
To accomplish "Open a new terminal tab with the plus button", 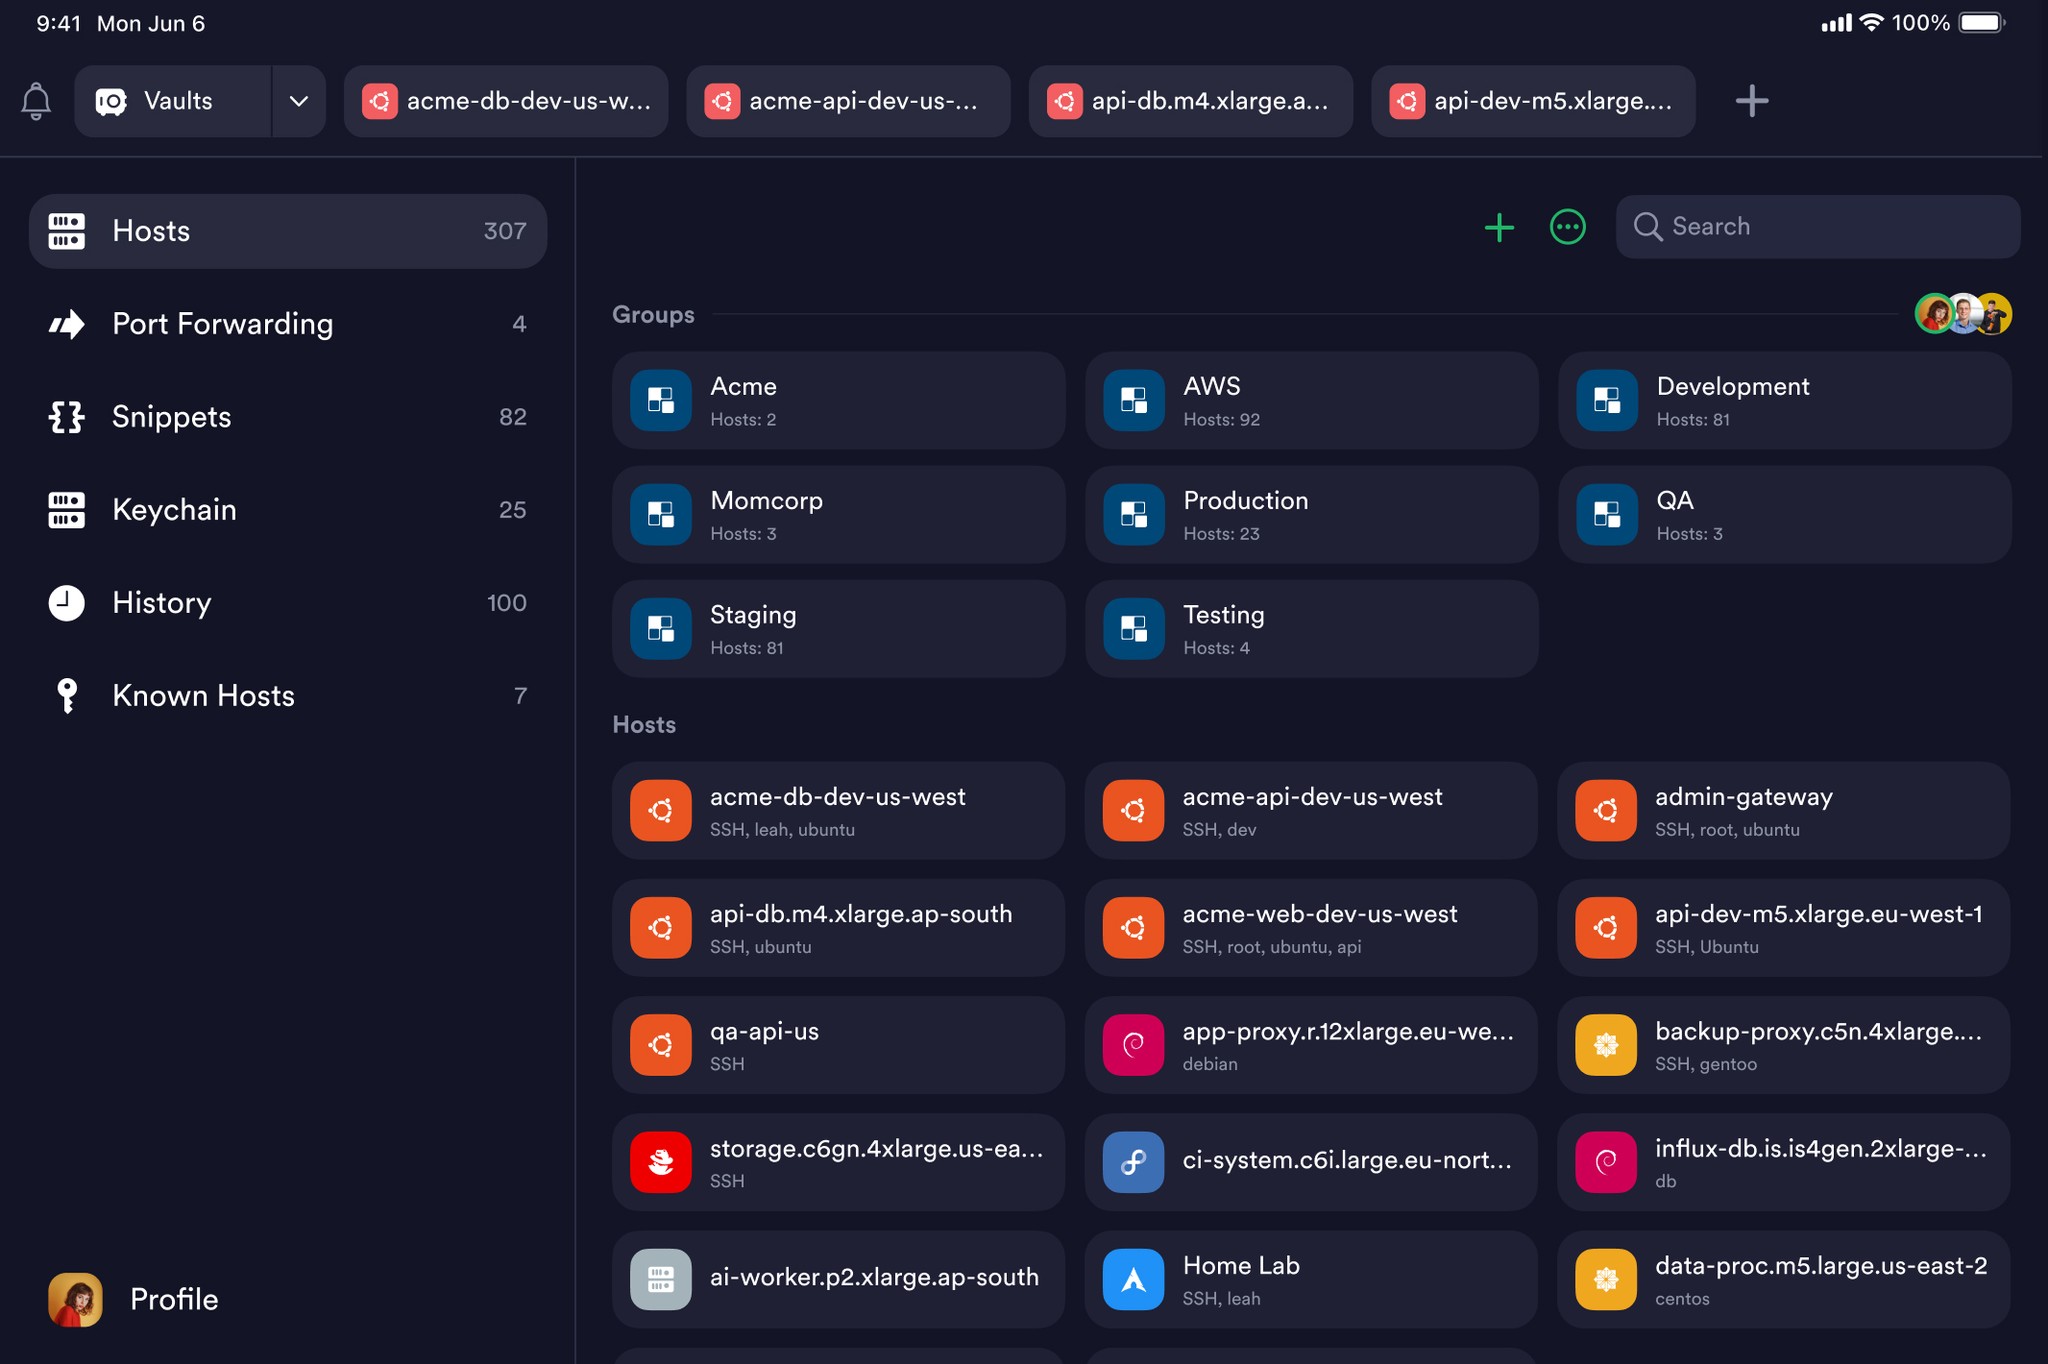I will pyautogui.click(x=1752, y=101).
